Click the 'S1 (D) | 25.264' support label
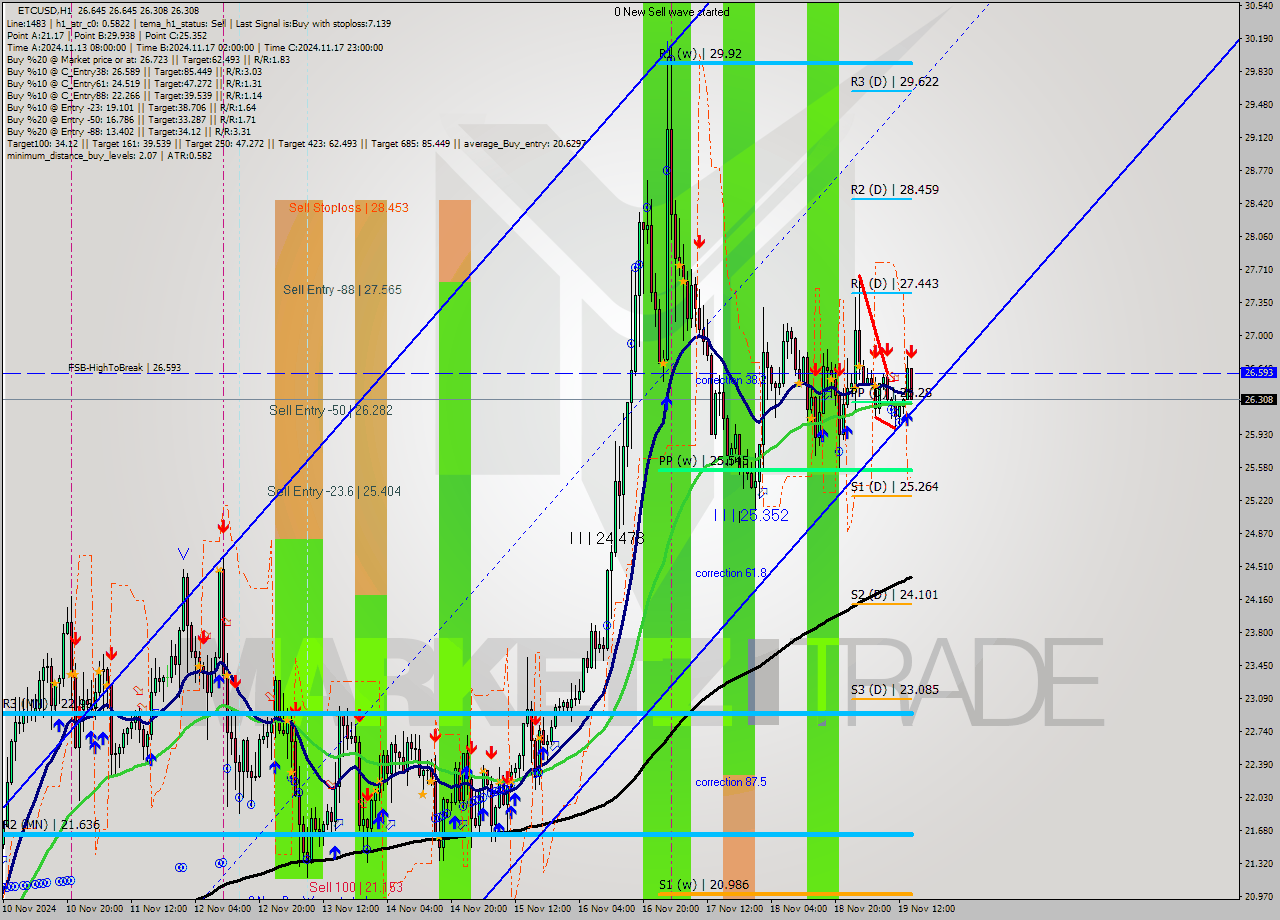 click(x=895, y=487)
